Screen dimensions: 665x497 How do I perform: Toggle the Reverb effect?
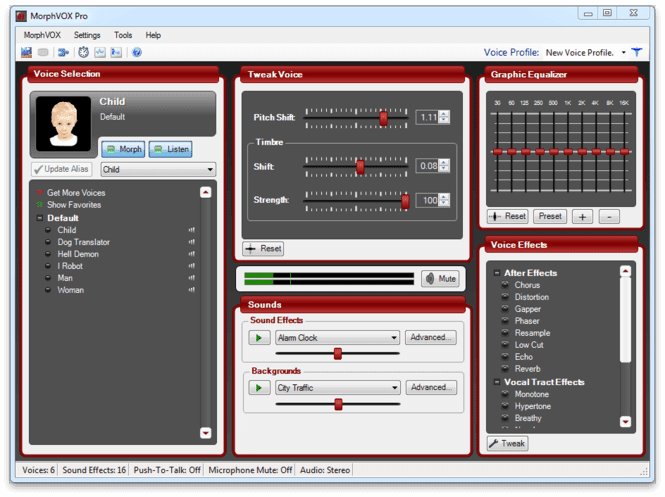tap(505, 369)
